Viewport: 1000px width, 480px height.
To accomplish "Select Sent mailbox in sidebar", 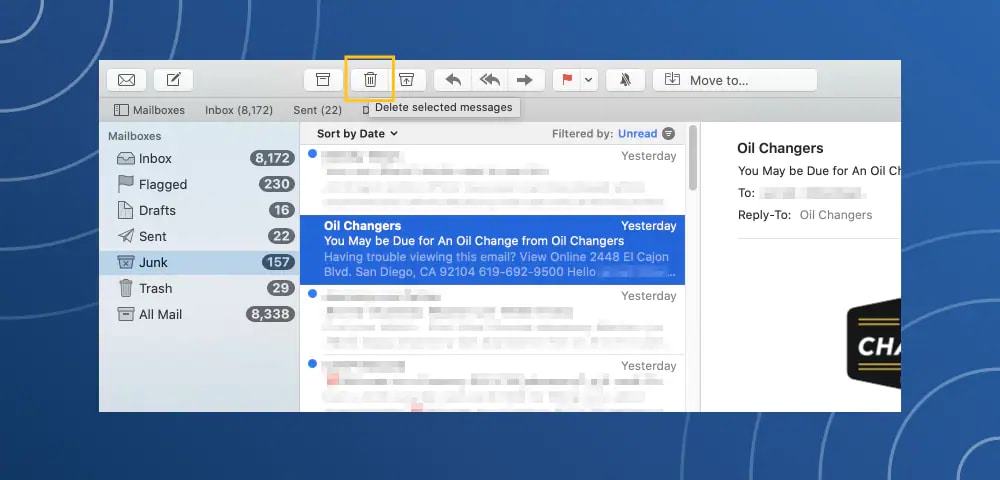I will pos(199,236).
